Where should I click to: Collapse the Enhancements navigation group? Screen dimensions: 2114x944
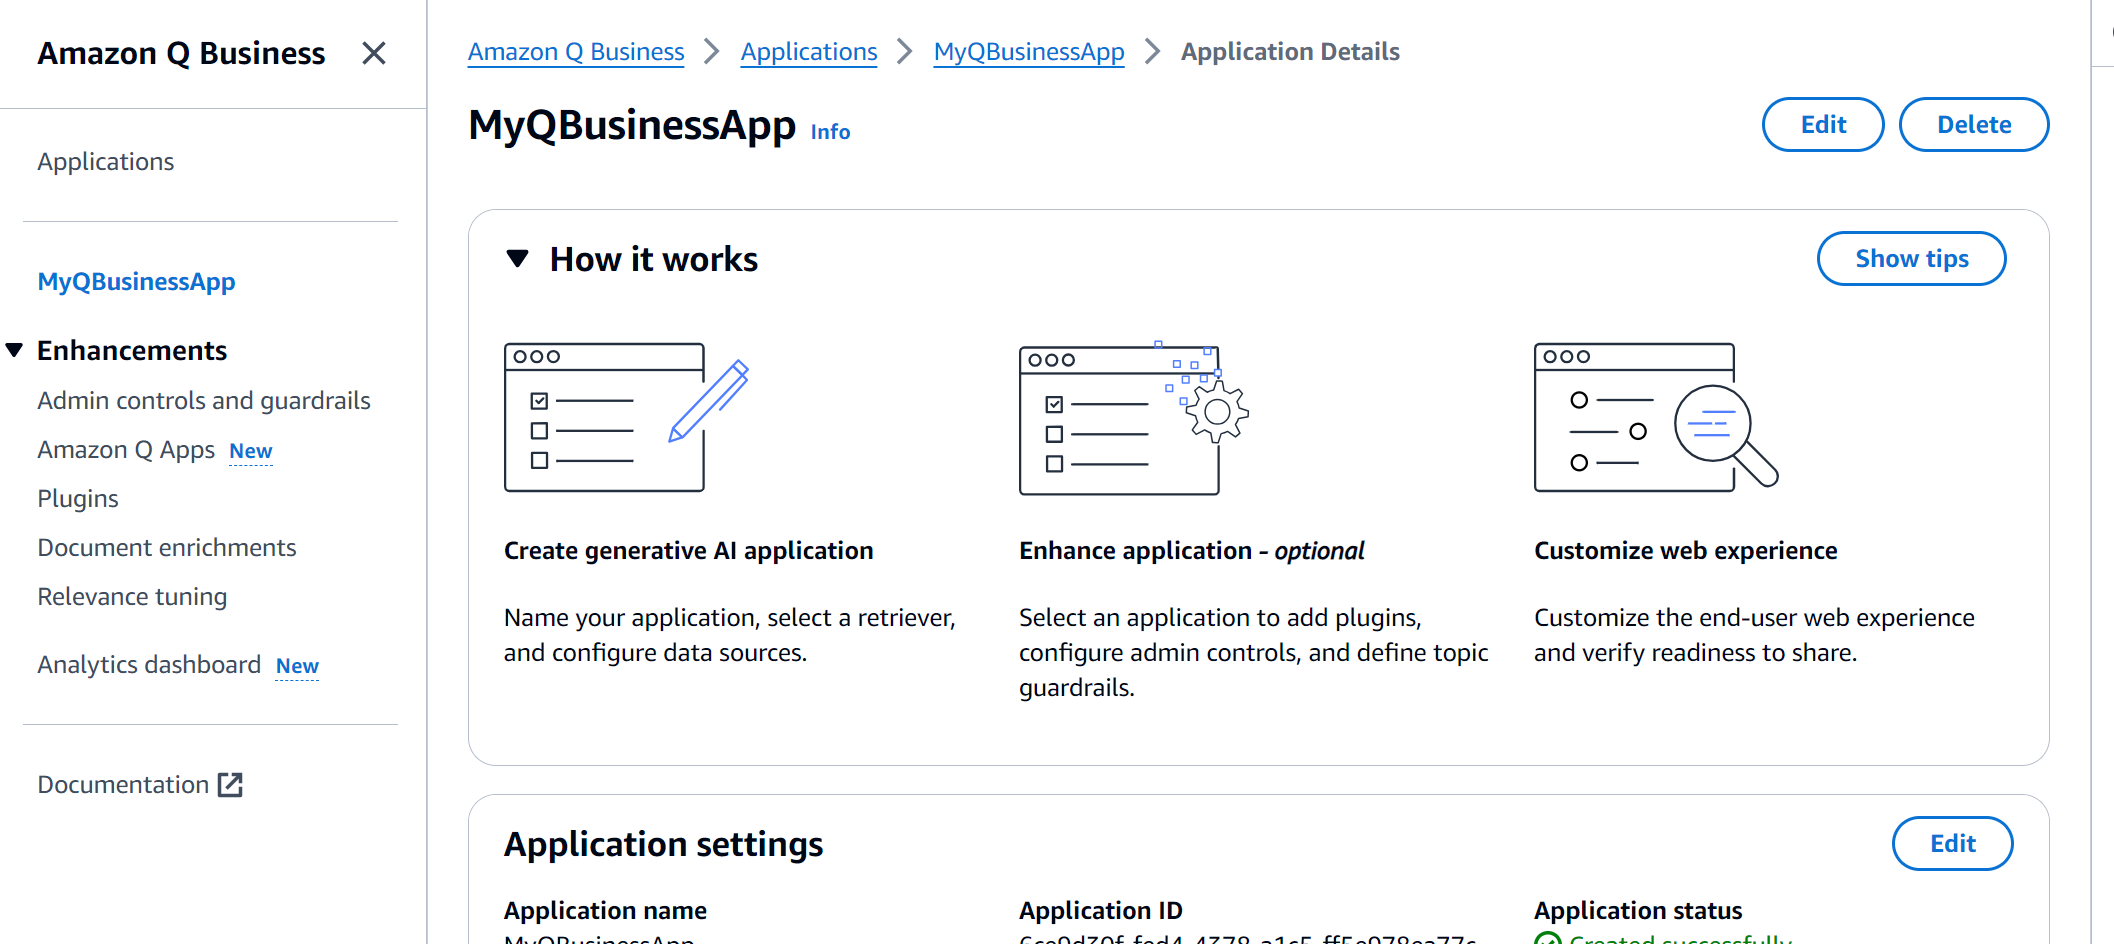(x=14, y=350)
